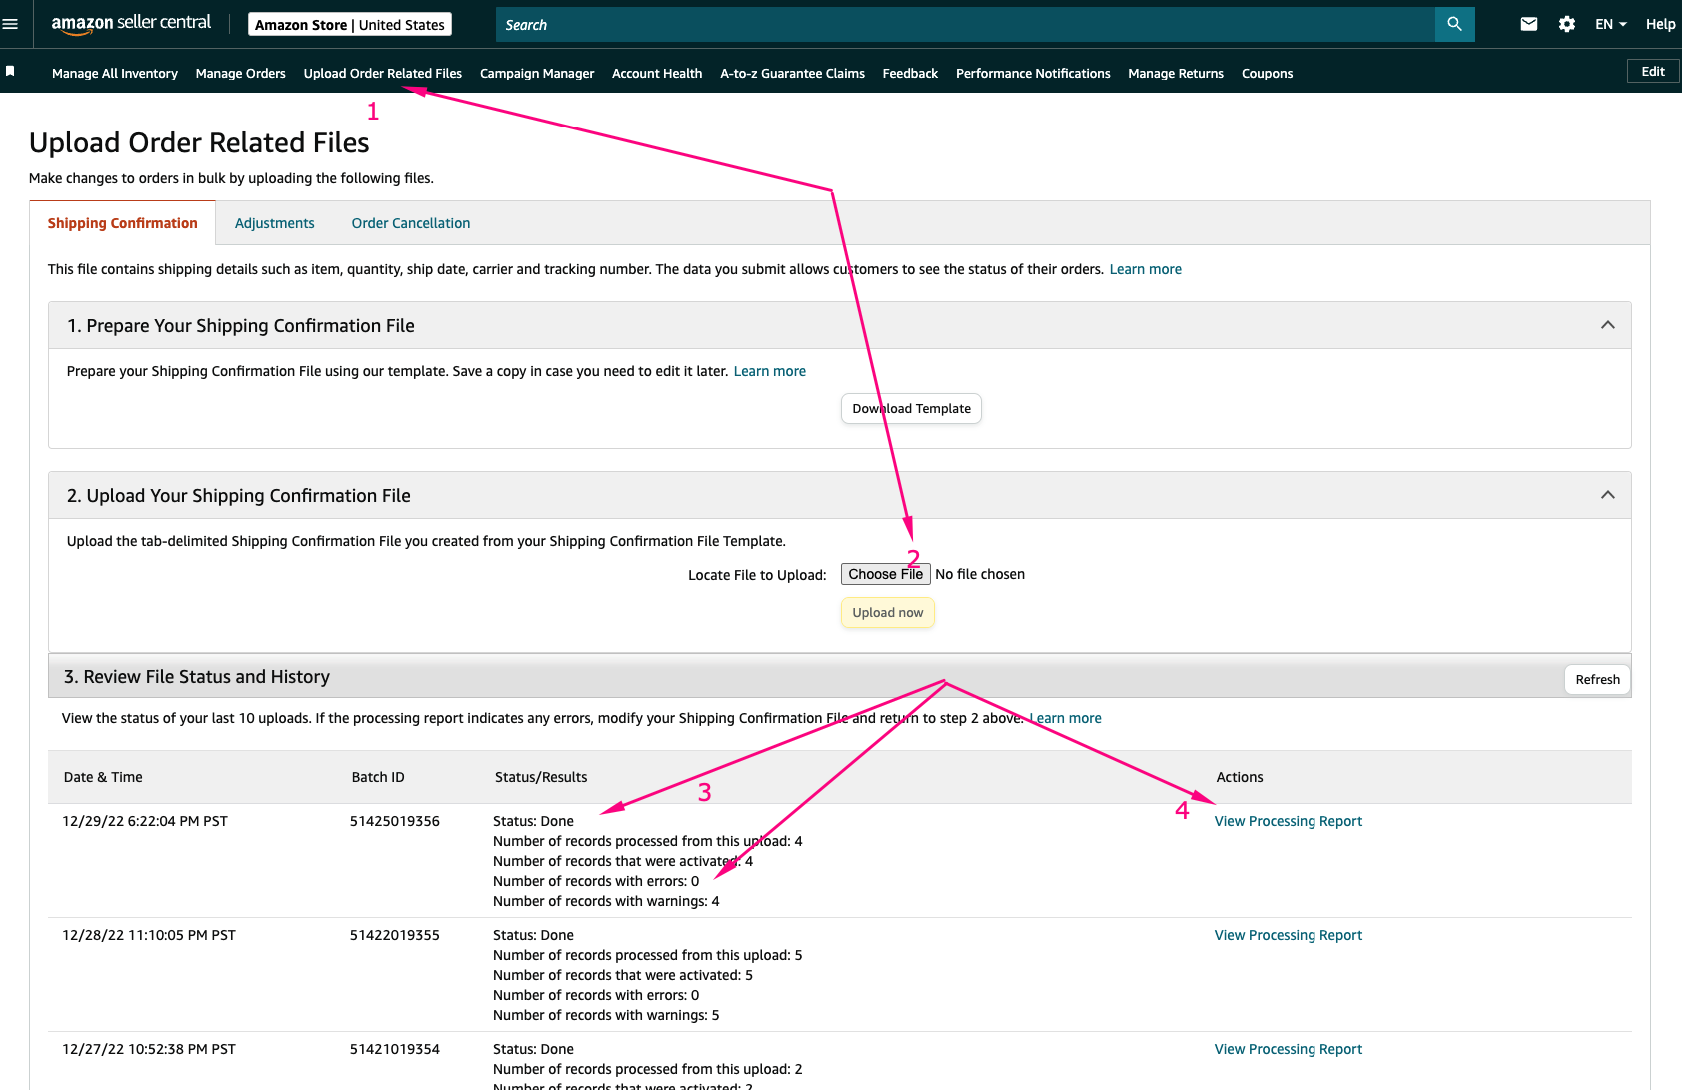
Task: View Processing Report for batch 51425019356
Action: pos(1288,821)
